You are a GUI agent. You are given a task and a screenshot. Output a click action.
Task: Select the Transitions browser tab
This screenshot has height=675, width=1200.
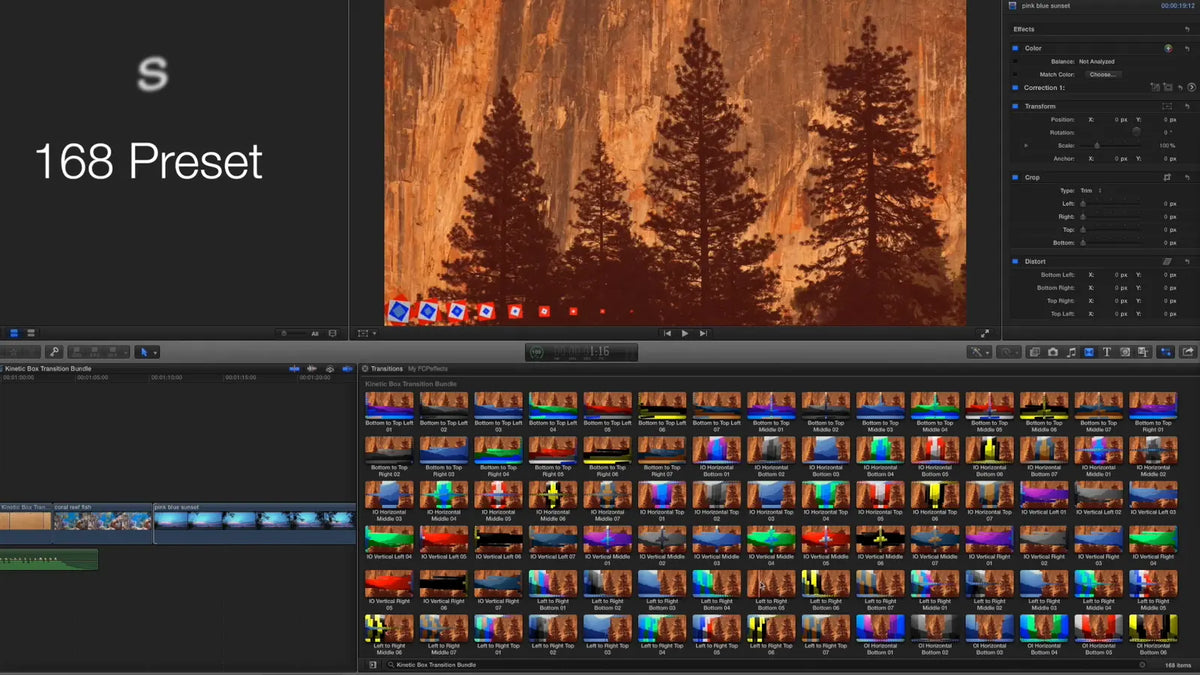point(386,369)
